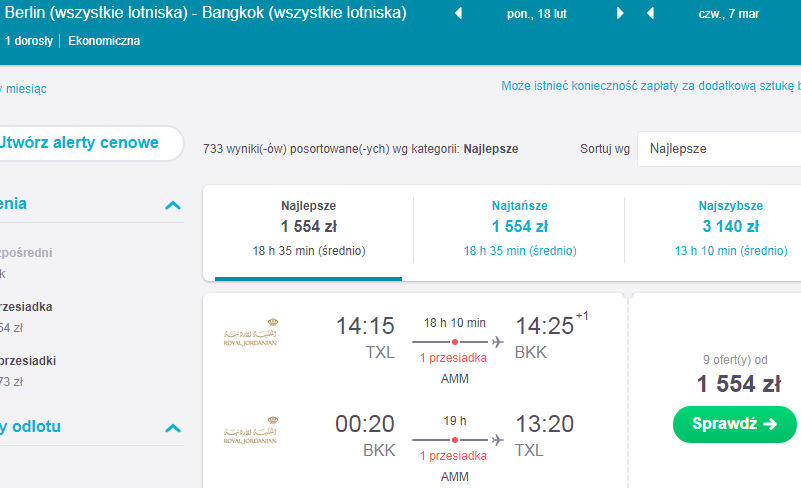Screen dimensions: 801x488
Task: Click the red stopover dot on outbound flight
Action: coord(455,342)
